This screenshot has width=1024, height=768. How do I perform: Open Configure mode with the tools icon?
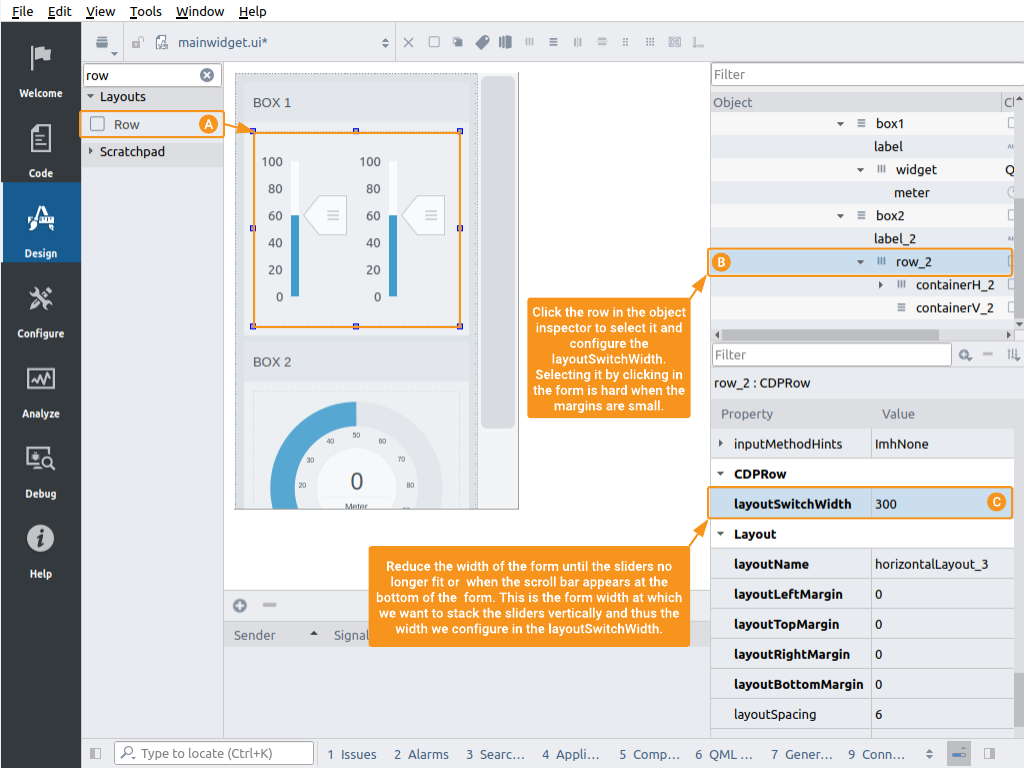(40, 309)
